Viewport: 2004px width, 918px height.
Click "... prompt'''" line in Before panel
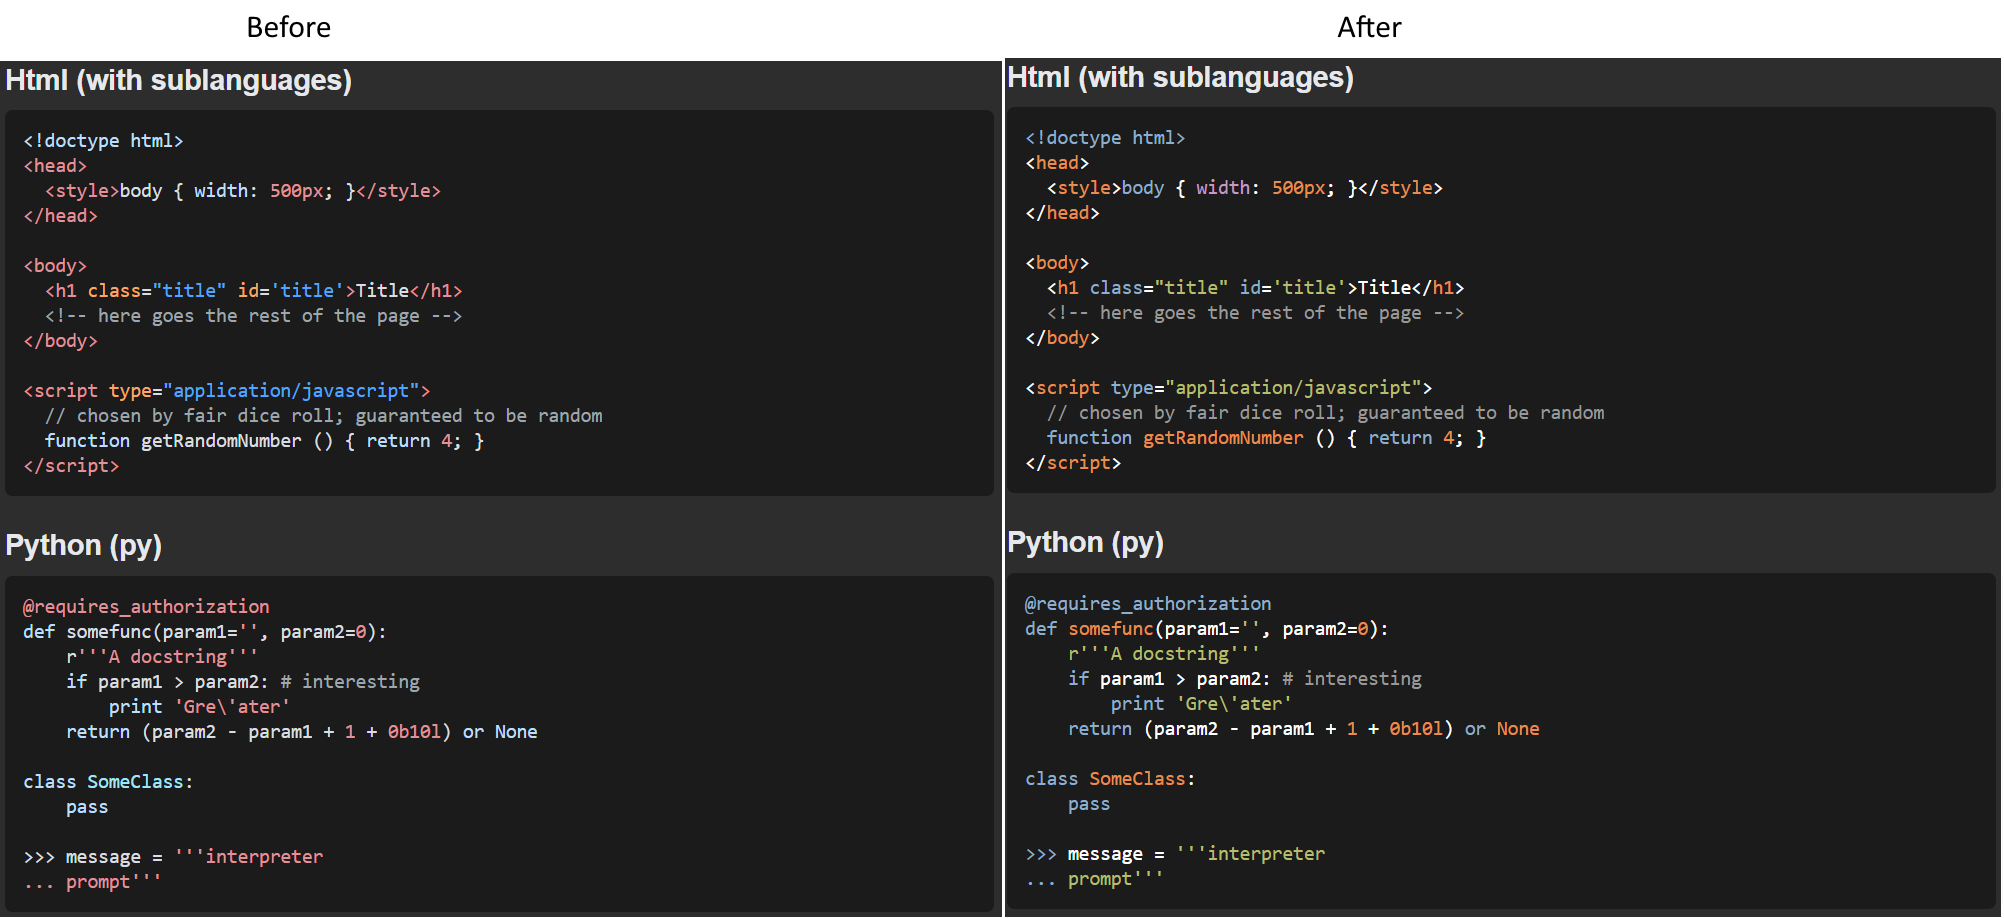92,882
